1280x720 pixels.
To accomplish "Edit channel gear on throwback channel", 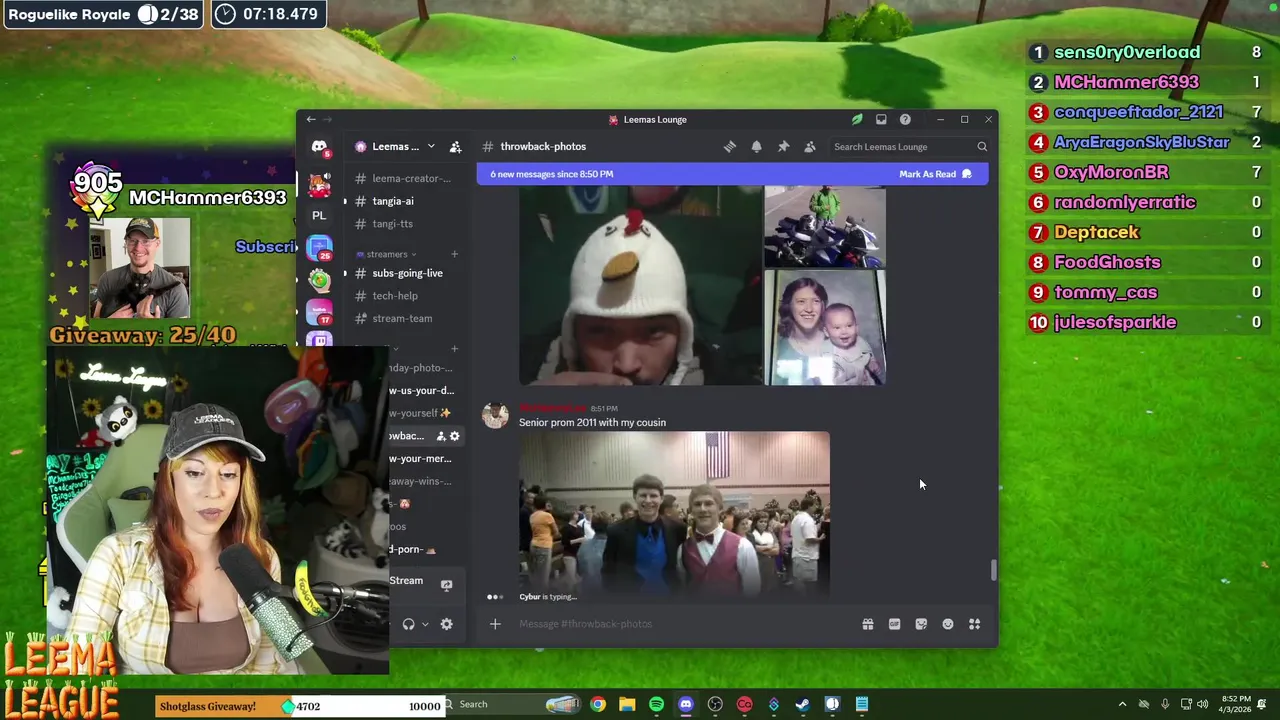I will click(x=455, y=436).
